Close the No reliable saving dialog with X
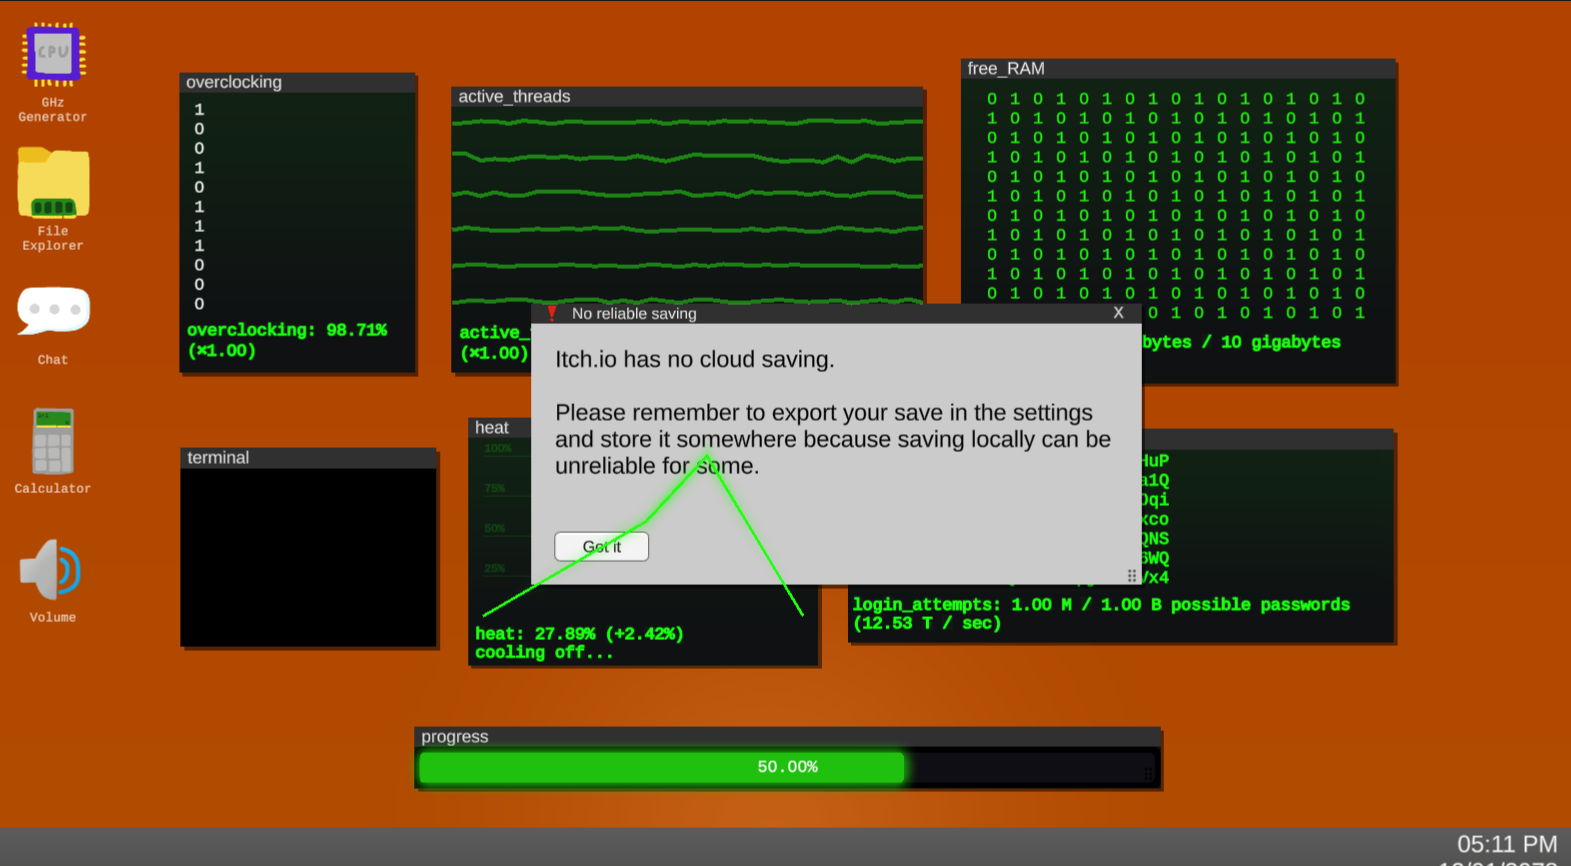 (x=1118, y=313)
